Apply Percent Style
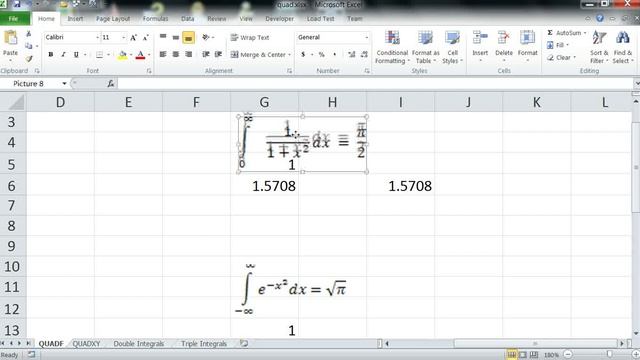Screen dimensions: 640x360 (322, 54)
